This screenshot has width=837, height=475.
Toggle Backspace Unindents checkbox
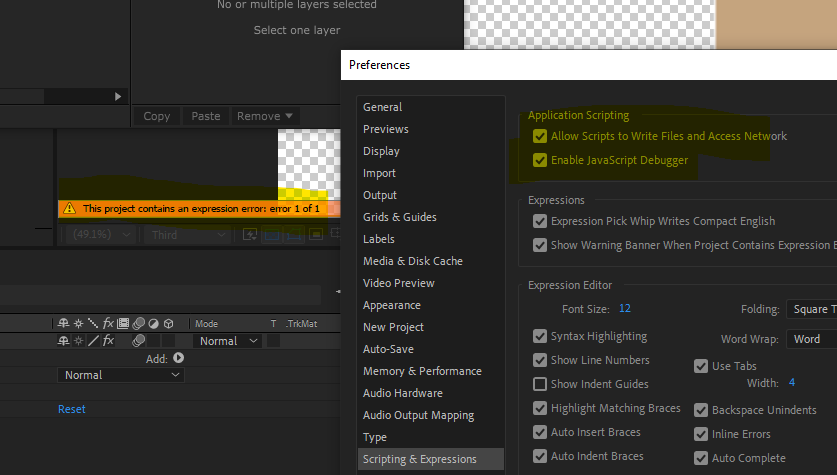701,410
